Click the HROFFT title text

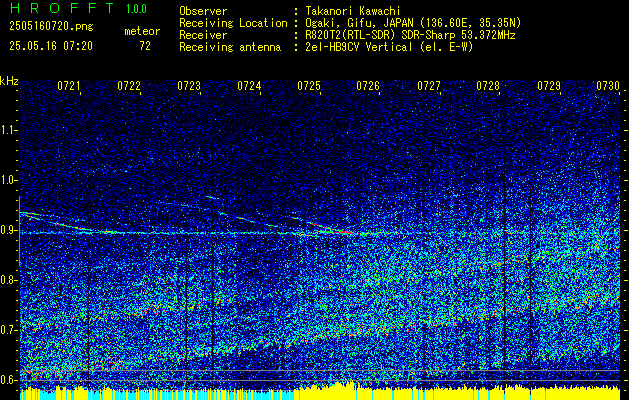(61, 8)
